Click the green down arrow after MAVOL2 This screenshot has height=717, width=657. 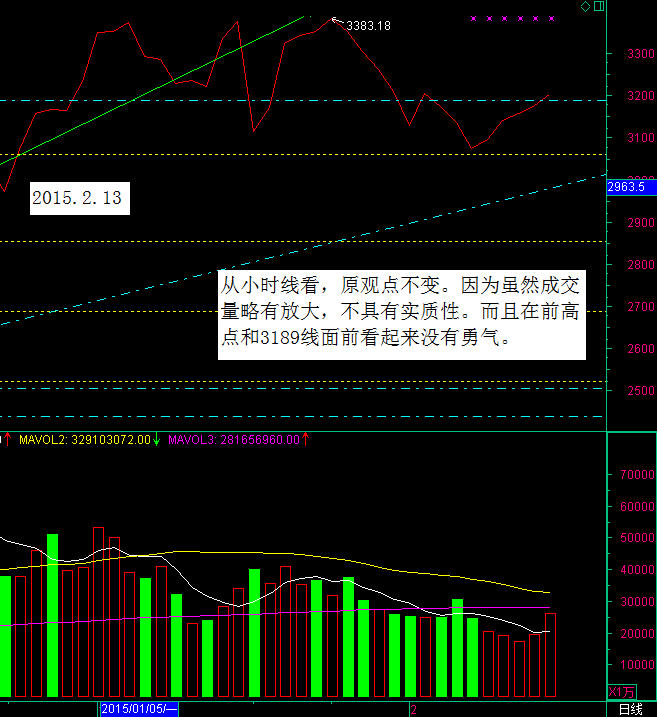(157, 439)
